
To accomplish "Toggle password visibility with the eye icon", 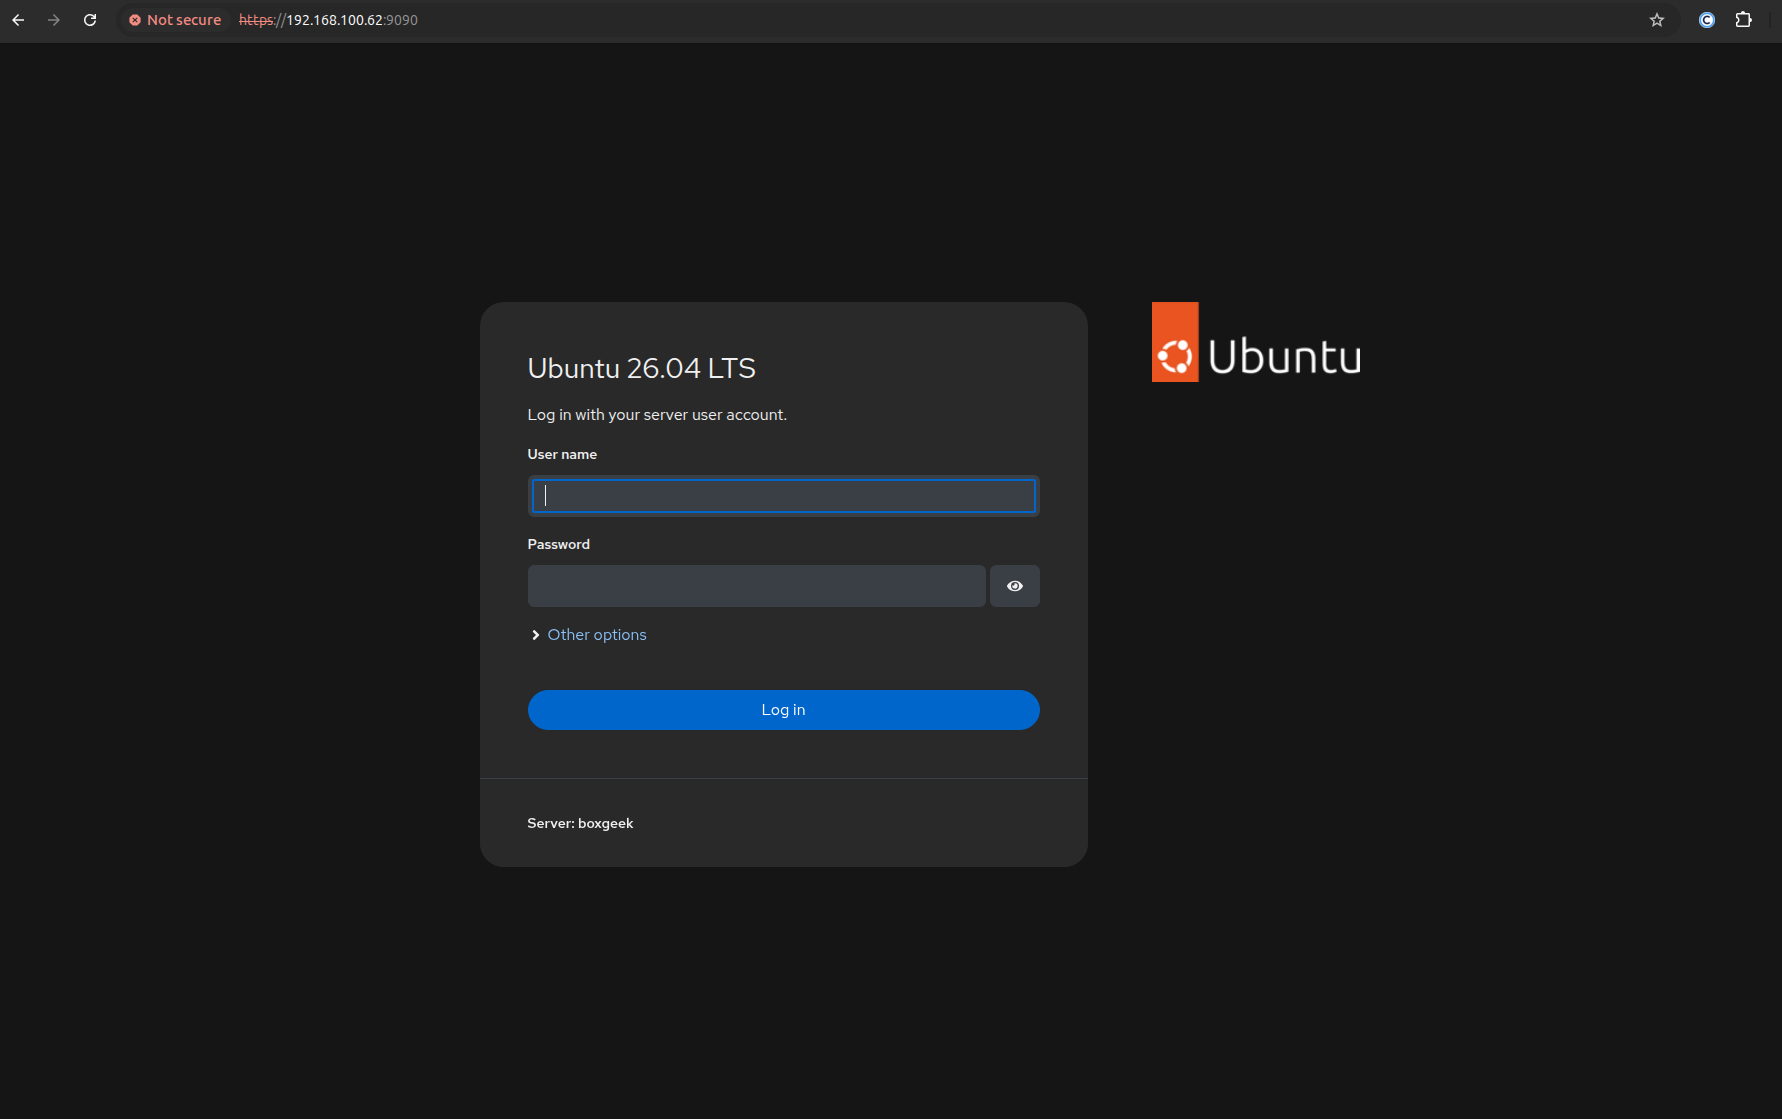I will click(x=1014, y=586).
